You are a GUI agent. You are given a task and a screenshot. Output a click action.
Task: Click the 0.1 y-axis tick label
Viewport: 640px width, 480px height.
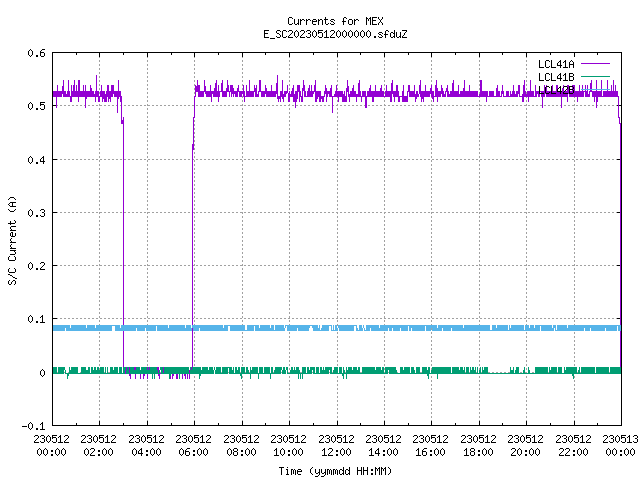pyautogui.click(x=36, y=319)
